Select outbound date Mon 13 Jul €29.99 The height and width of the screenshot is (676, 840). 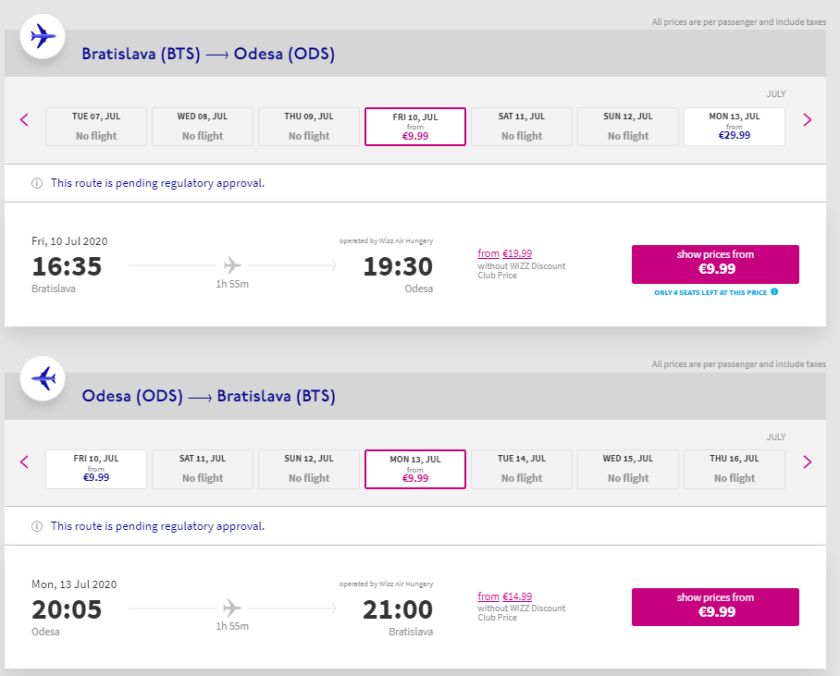point(734,127)
